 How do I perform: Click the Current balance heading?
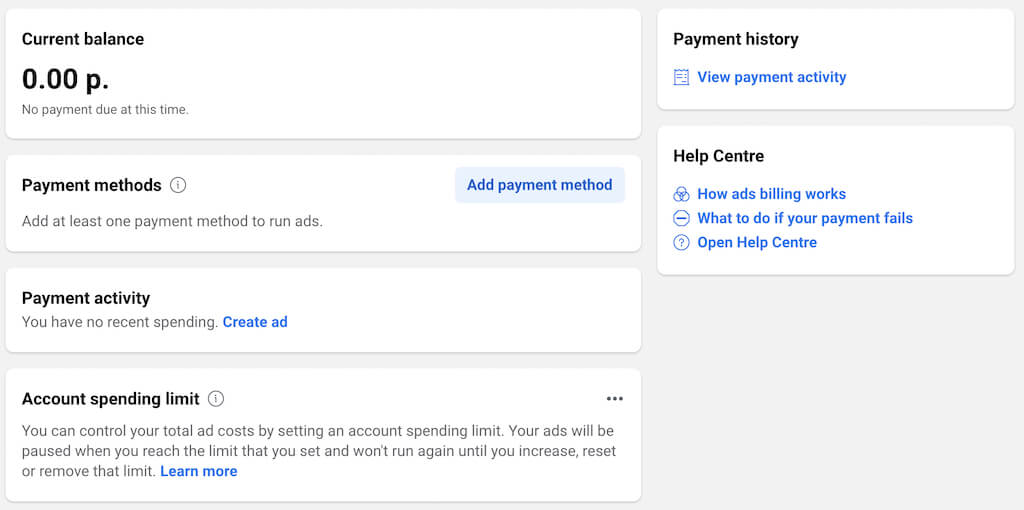(83, 39)
